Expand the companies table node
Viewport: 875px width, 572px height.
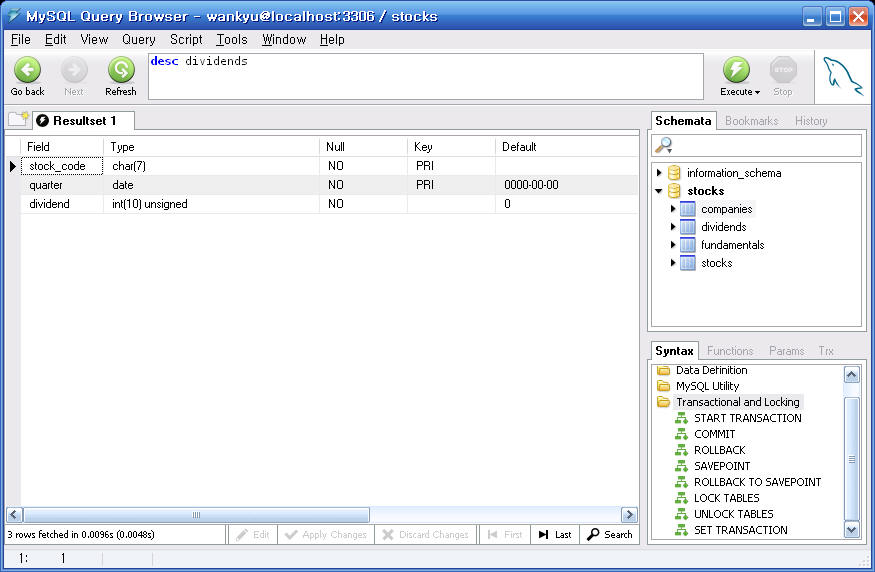click(673, 209)
